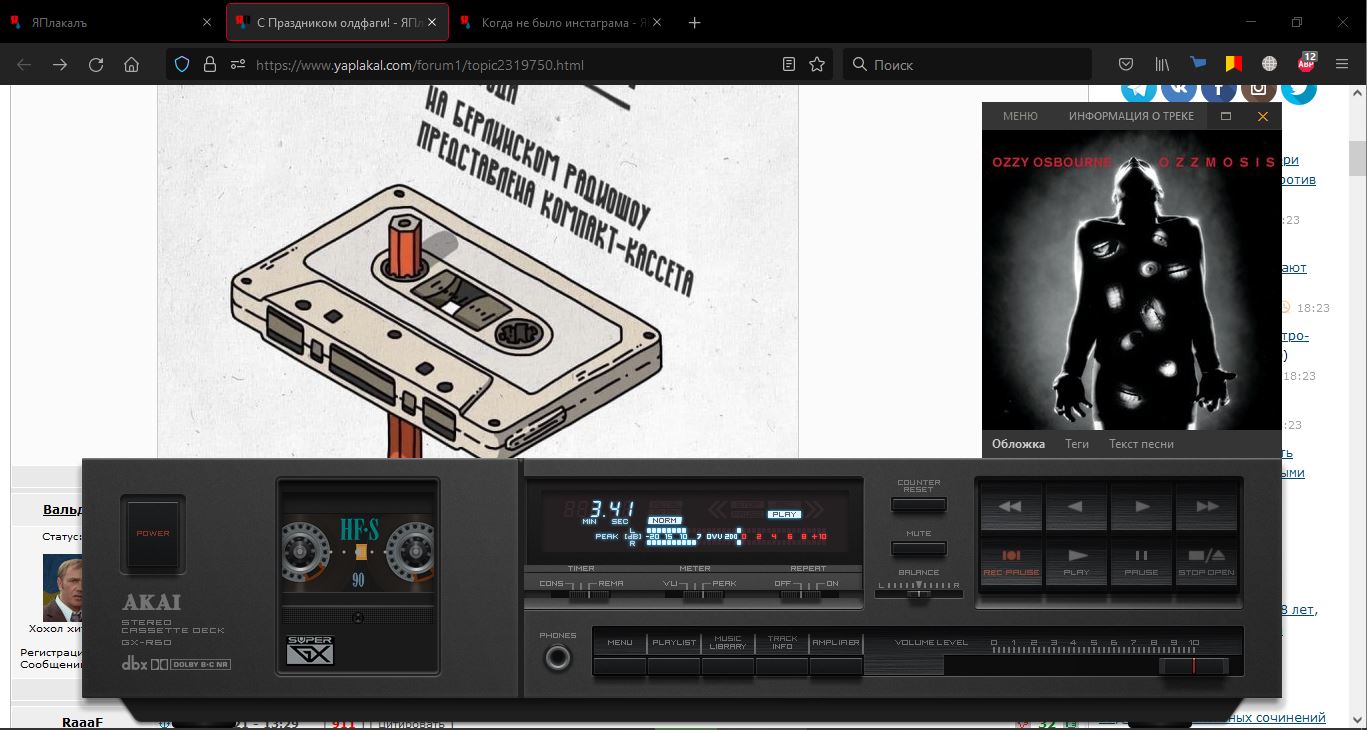Screen dimensions: 1367x730
Task: Close the track info window
Action: click(1263, 116)
